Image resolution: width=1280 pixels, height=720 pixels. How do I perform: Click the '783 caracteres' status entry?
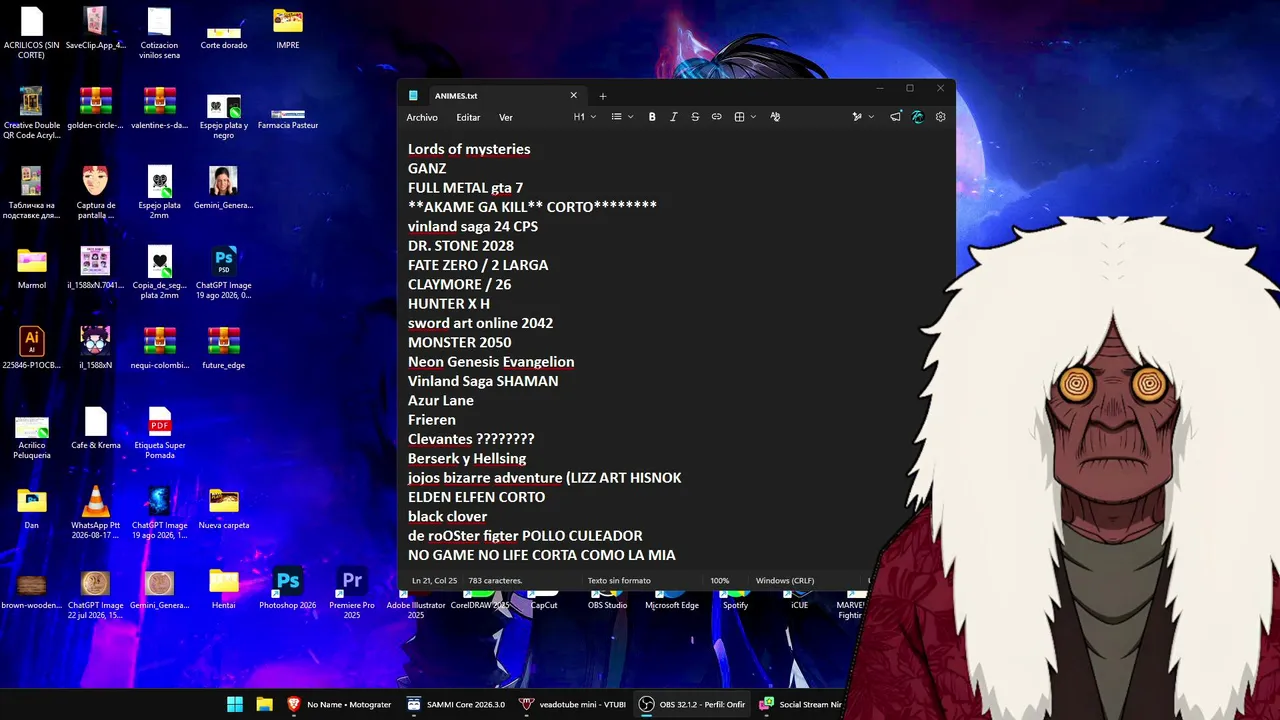tap(495, 580)
